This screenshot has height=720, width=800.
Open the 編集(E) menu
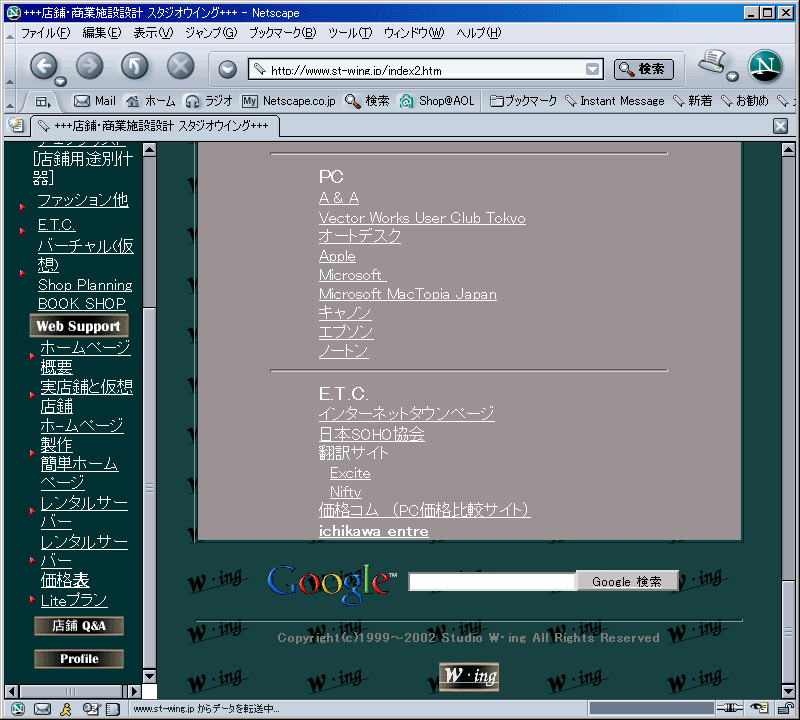coord(102,33)
